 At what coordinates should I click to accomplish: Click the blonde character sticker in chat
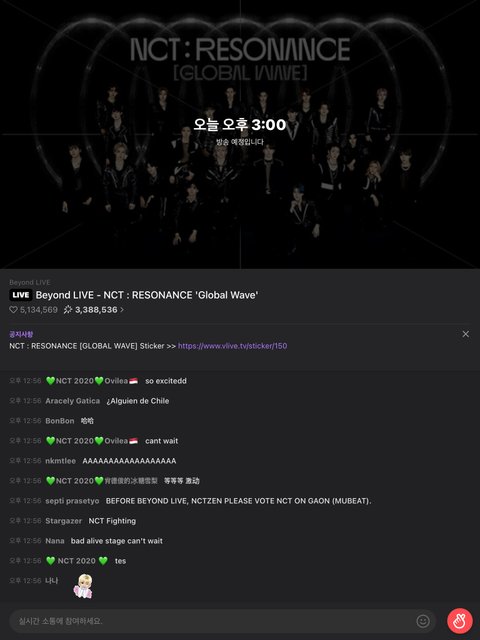83,586
